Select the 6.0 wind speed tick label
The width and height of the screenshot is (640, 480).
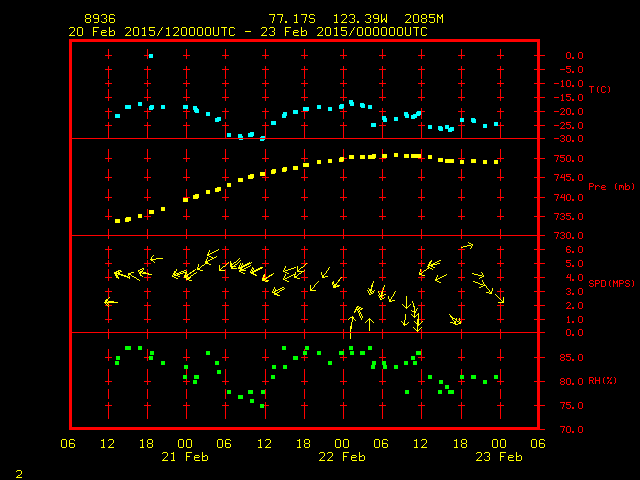574,250
